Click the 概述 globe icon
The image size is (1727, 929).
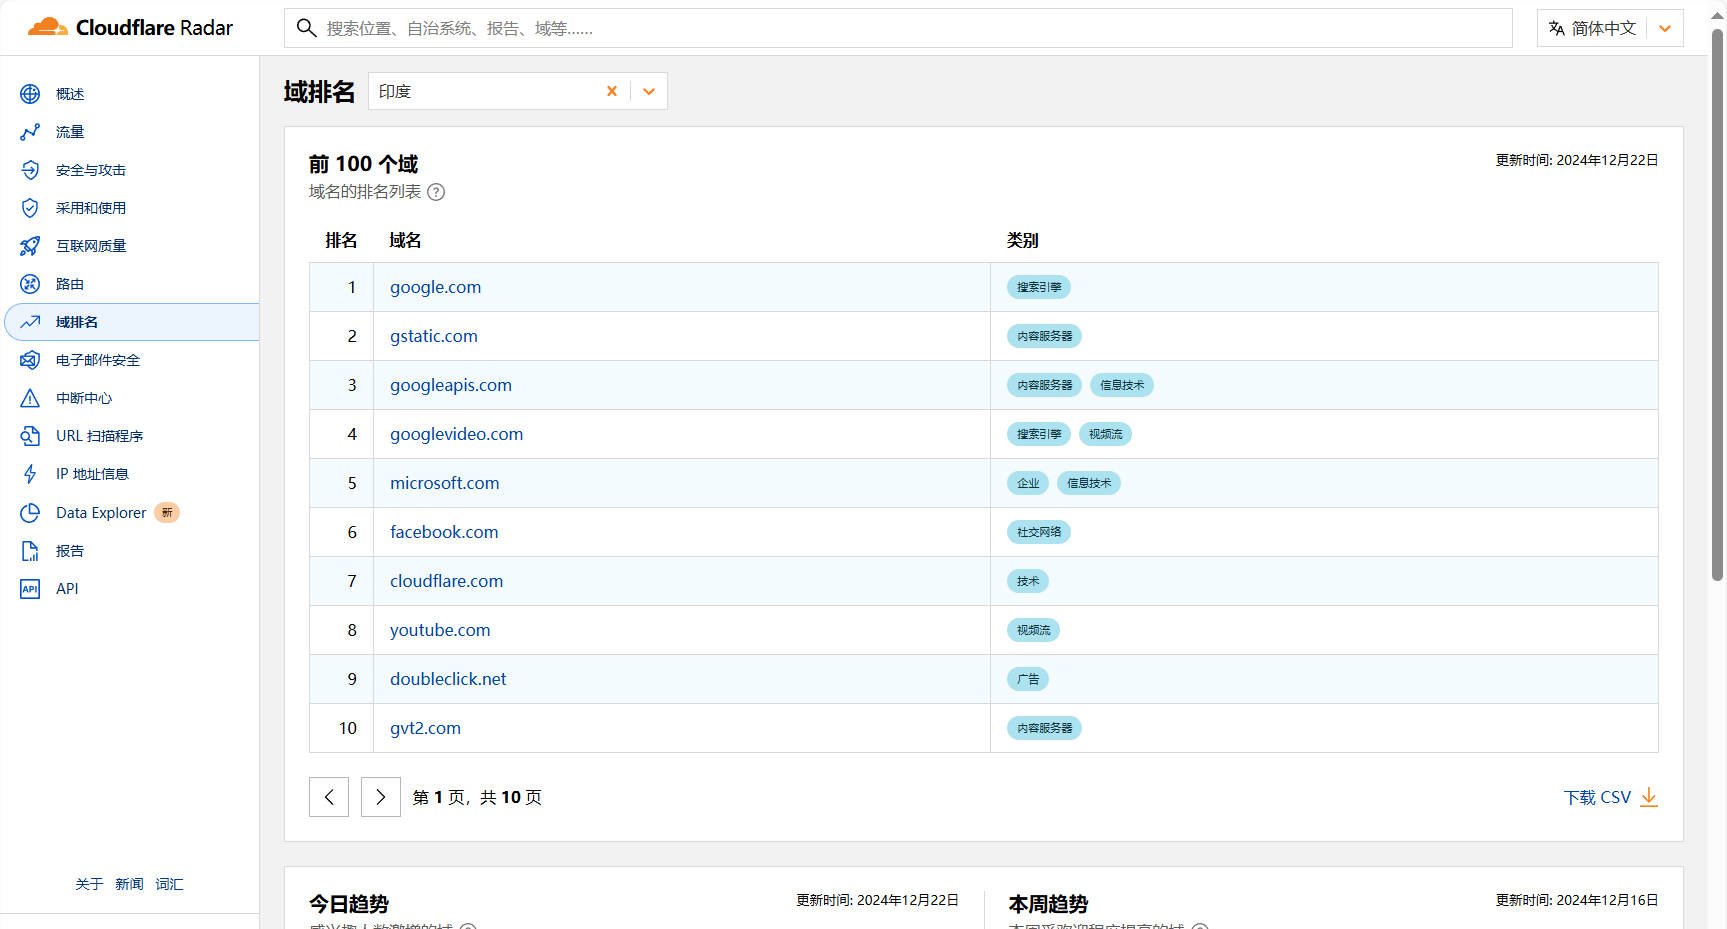30,94
